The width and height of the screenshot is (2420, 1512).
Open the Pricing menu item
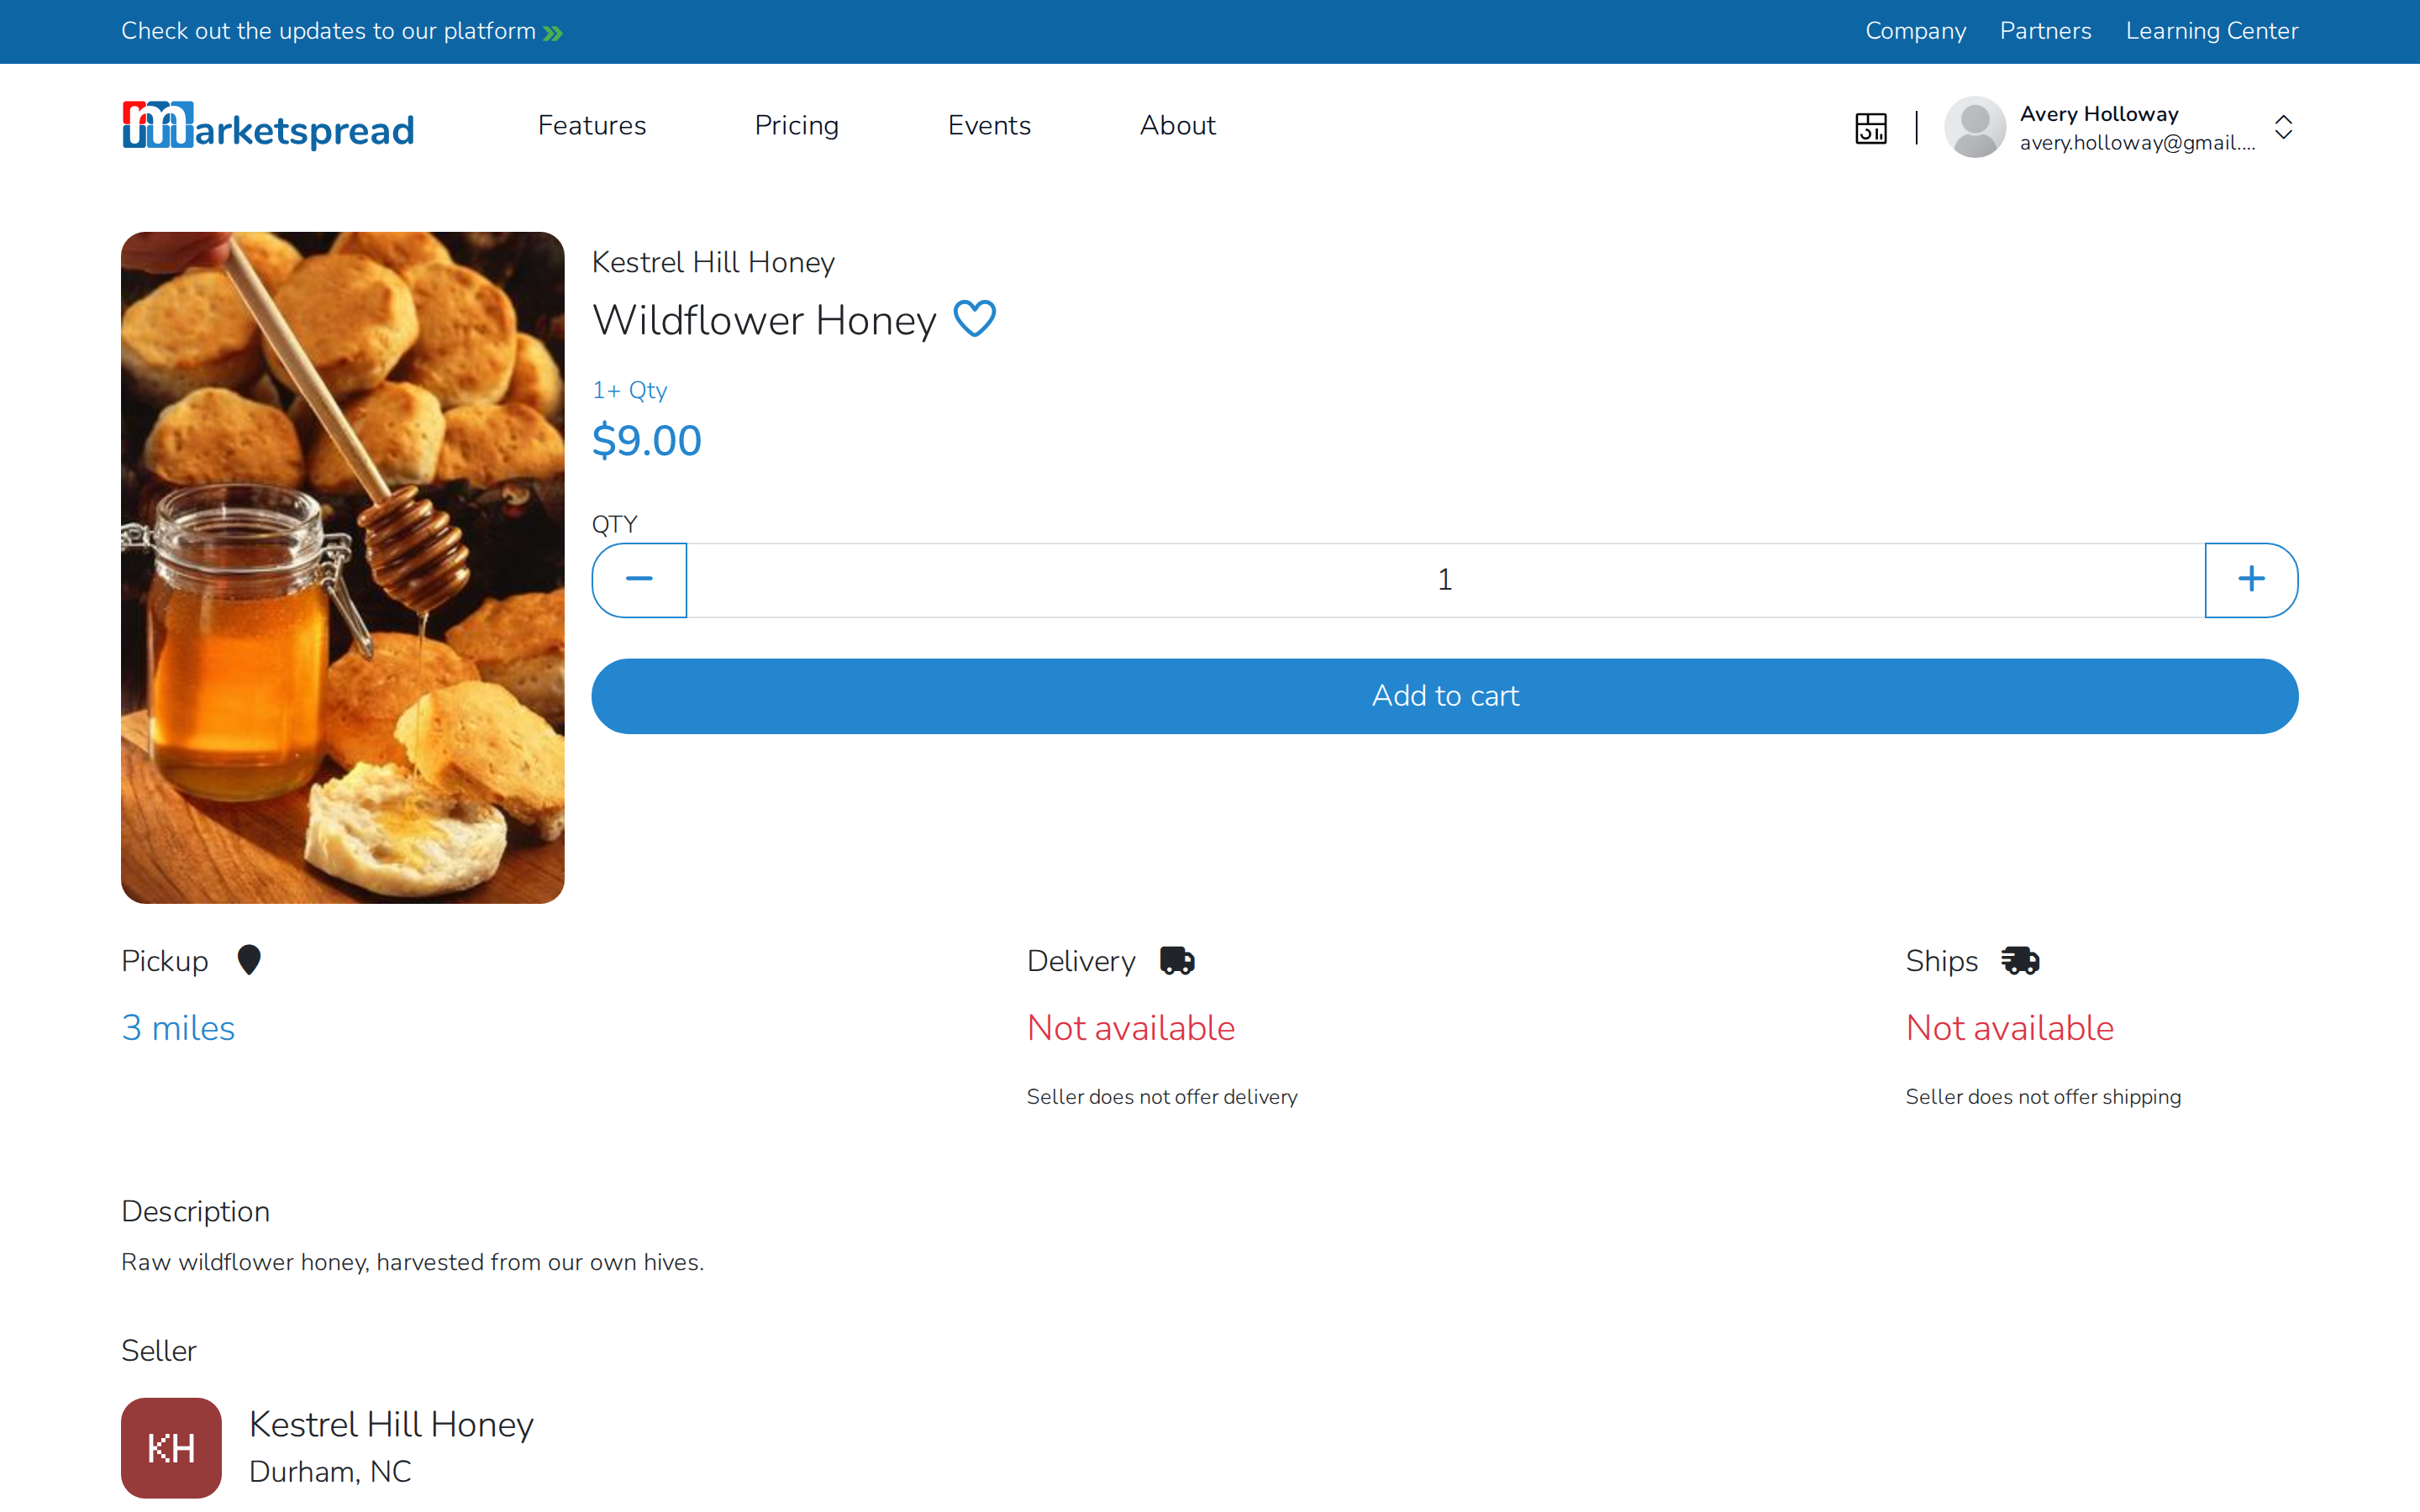tap(796, 126)
